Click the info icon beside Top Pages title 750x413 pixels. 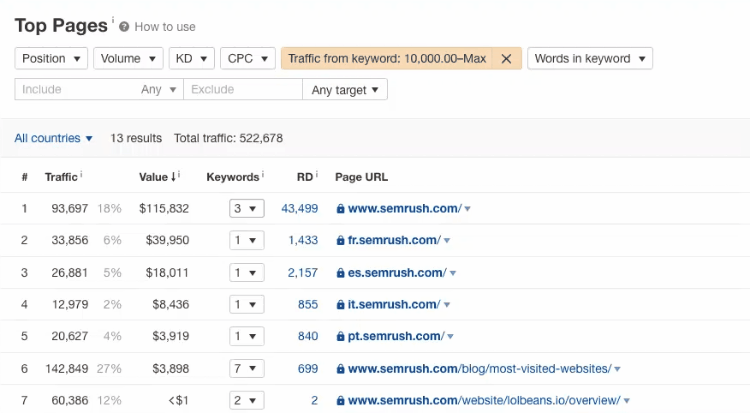(113, 20)
